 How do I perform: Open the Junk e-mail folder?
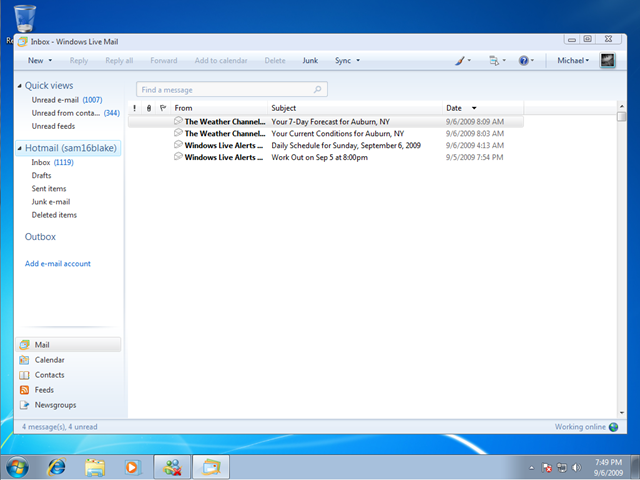coord(51,202)
